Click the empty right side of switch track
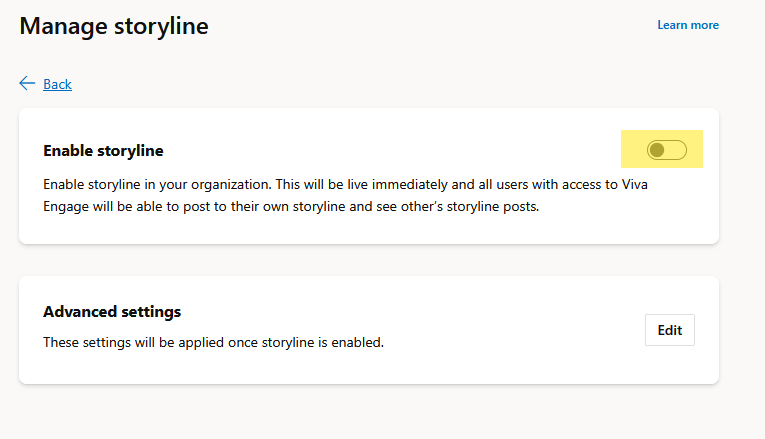Viewport: 765px width, 439px height. 677,150
